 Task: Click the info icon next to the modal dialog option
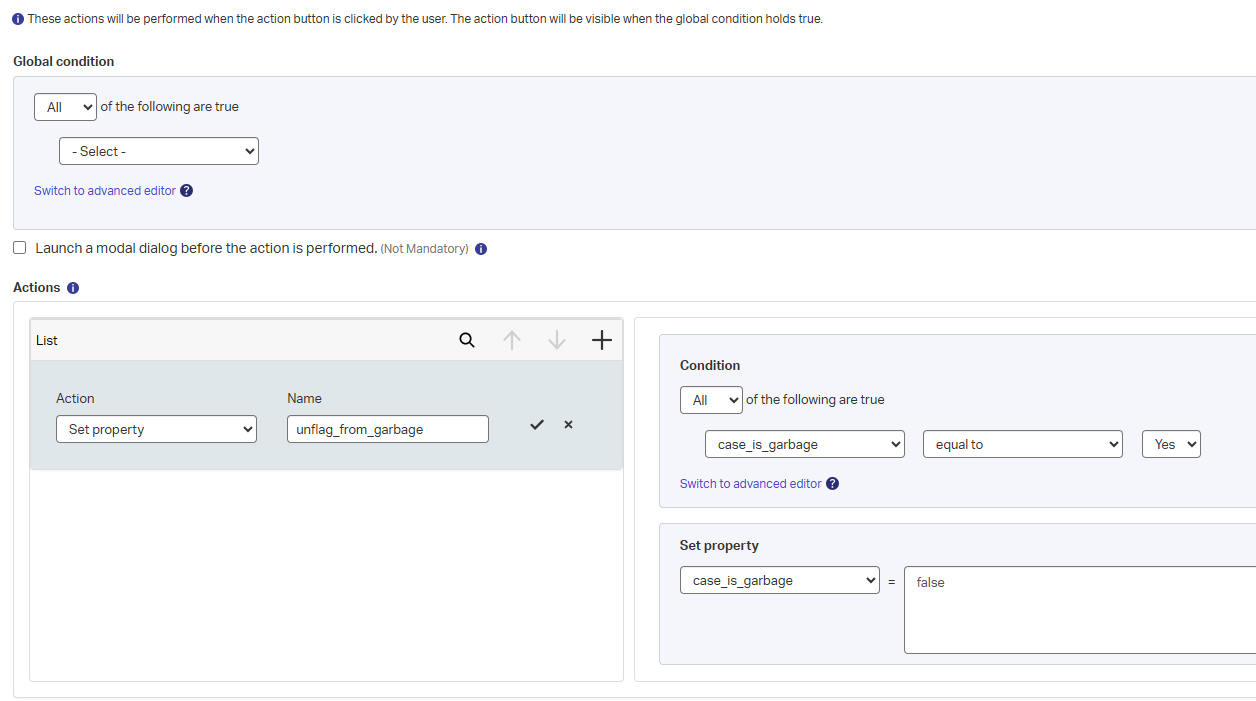tap(481, 249)
